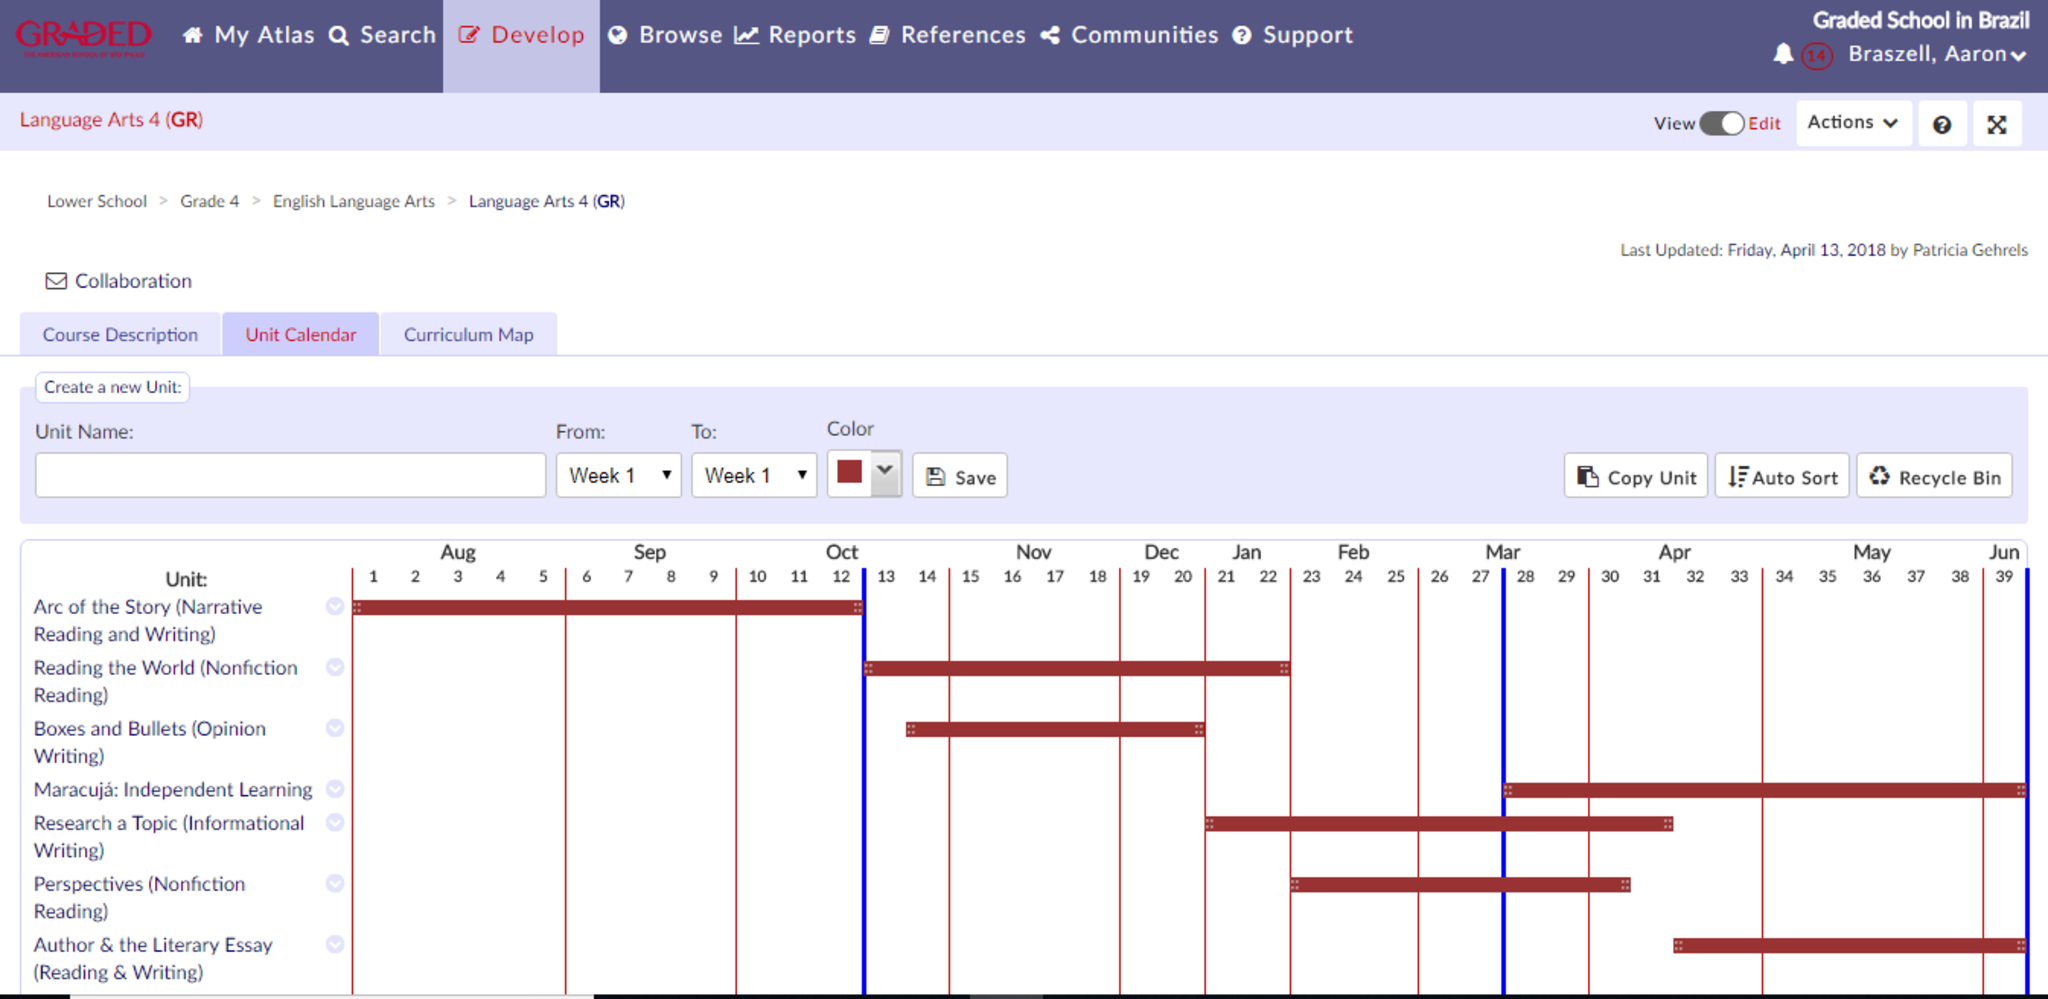Expand the Actions dropdown menu
Image resolution: width=2048 pixels, height=999 pixels.
click(x=1852, y=123)
